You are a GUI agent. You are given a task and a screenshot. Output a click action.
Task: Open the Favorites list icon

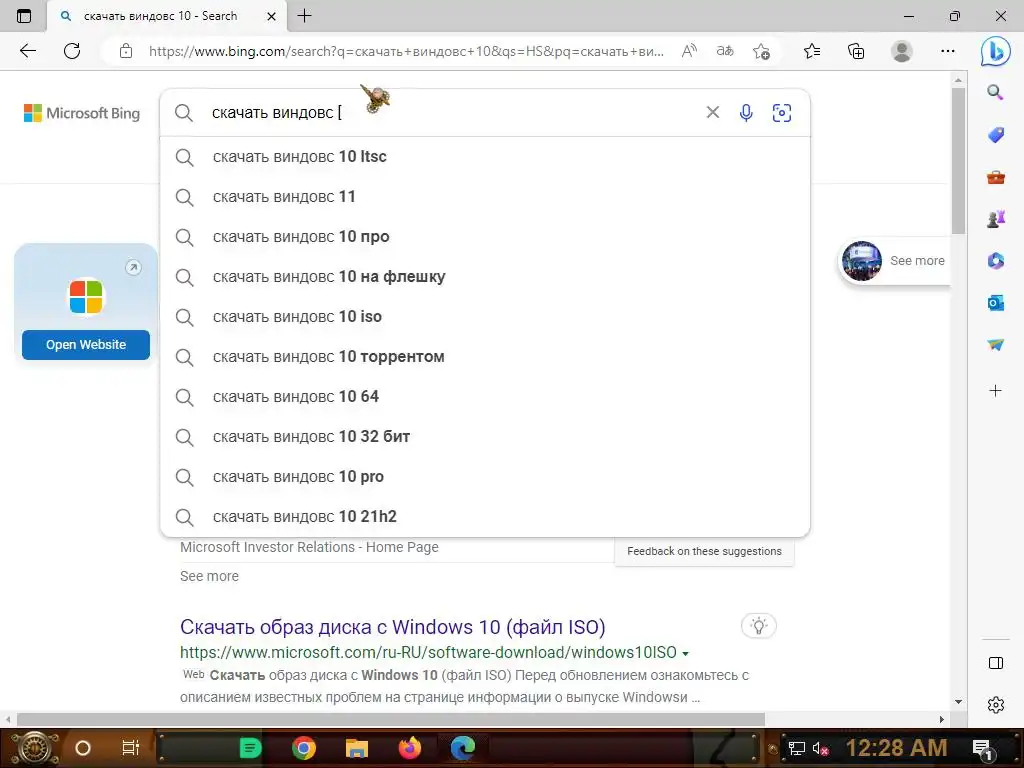(812, 51)
